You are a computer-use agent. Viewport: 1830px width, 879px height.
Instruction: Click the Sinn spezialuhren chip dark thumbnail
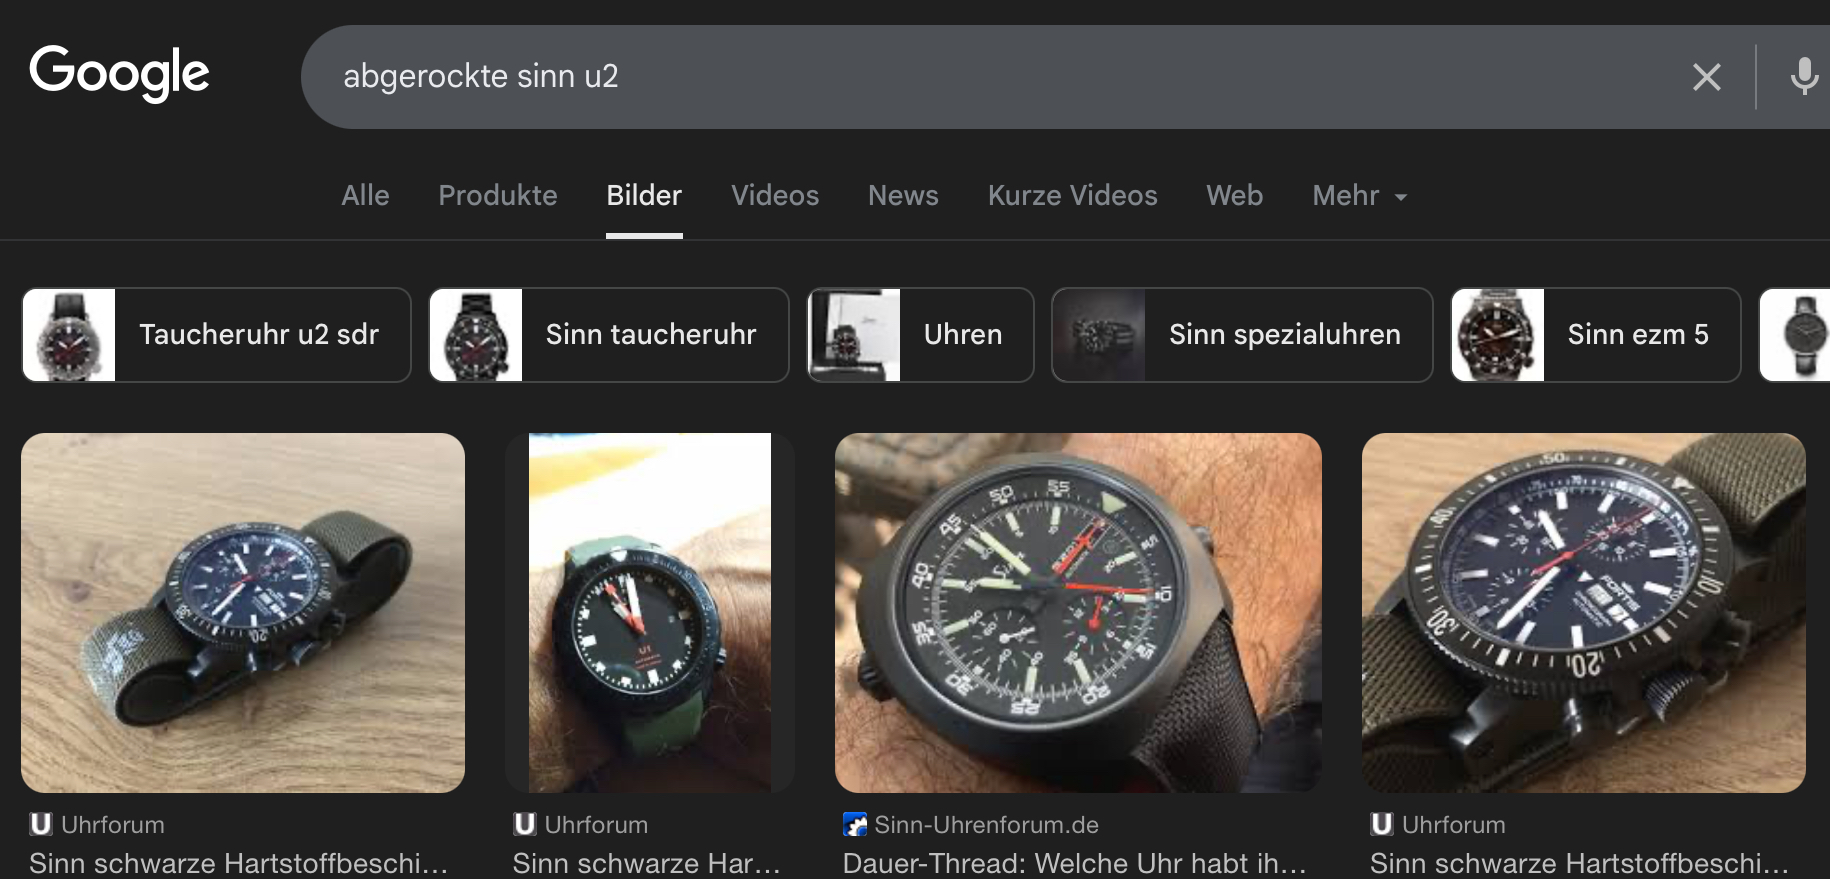click(x=1099, y=335)
